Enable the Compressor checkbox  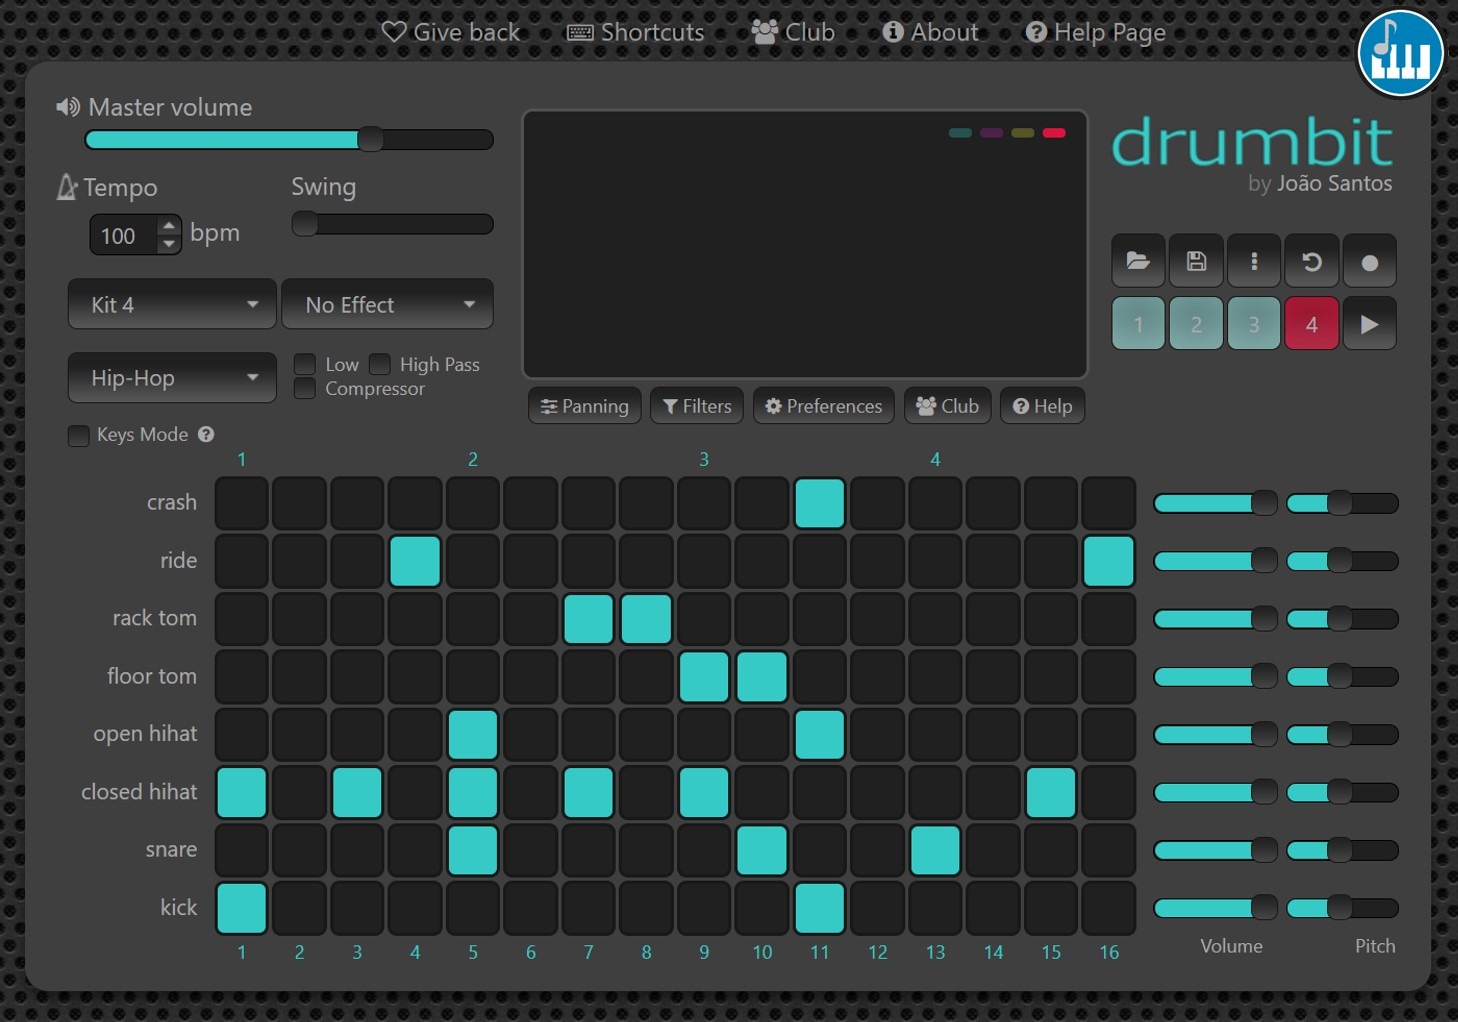tap(305, 388)
